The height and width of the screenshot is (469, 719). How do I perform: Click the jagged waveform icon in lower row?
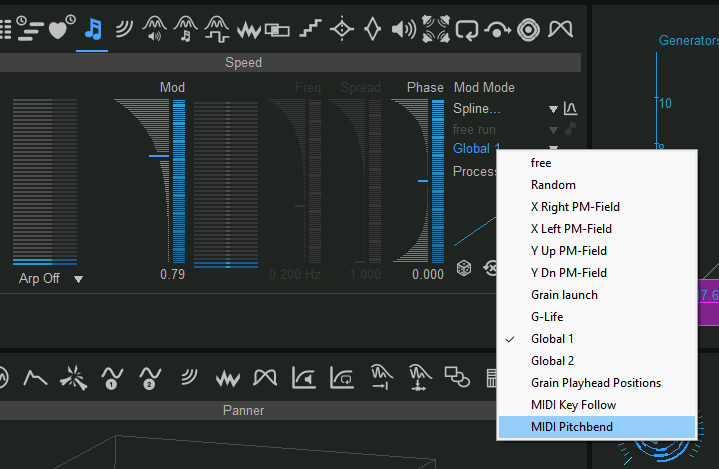(x=227, y=379)
